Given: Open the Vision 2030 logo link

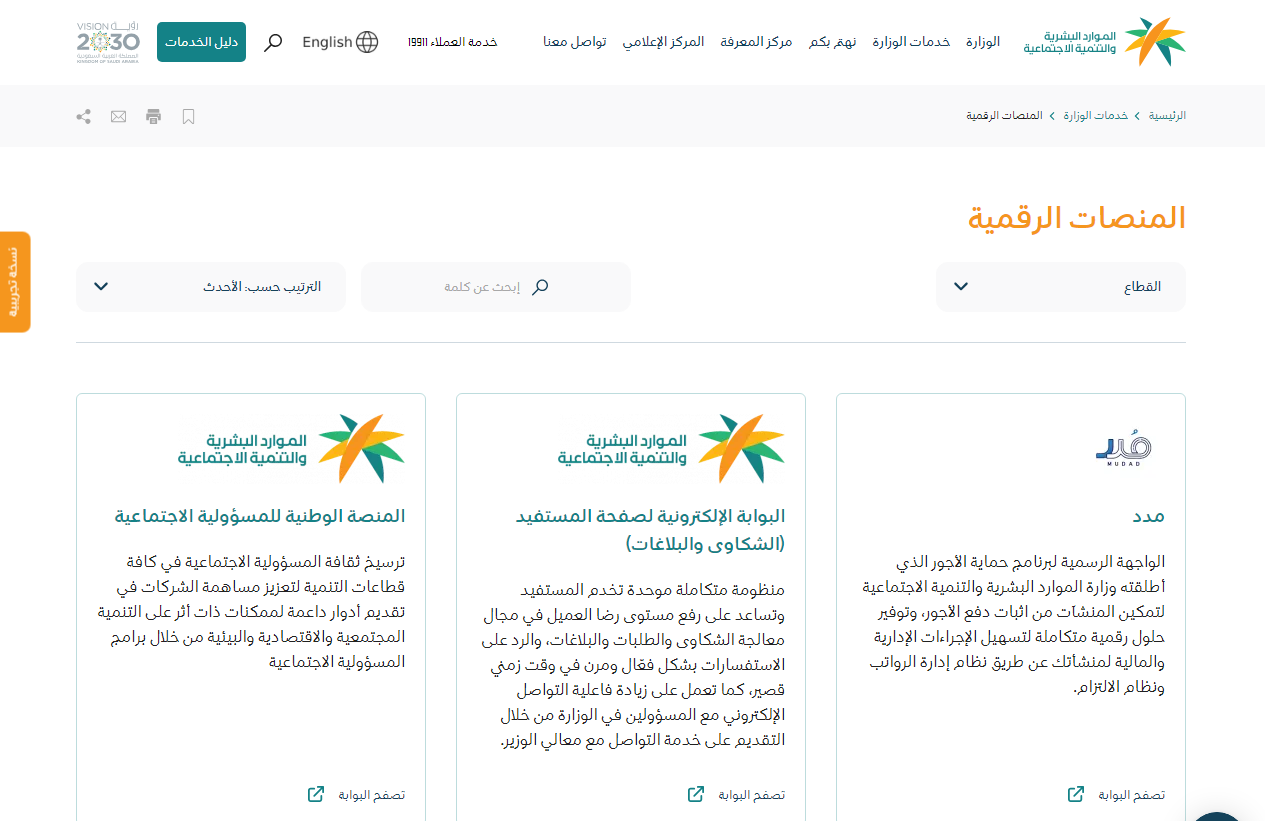Looking at the screenshot, I should (108, 42).
